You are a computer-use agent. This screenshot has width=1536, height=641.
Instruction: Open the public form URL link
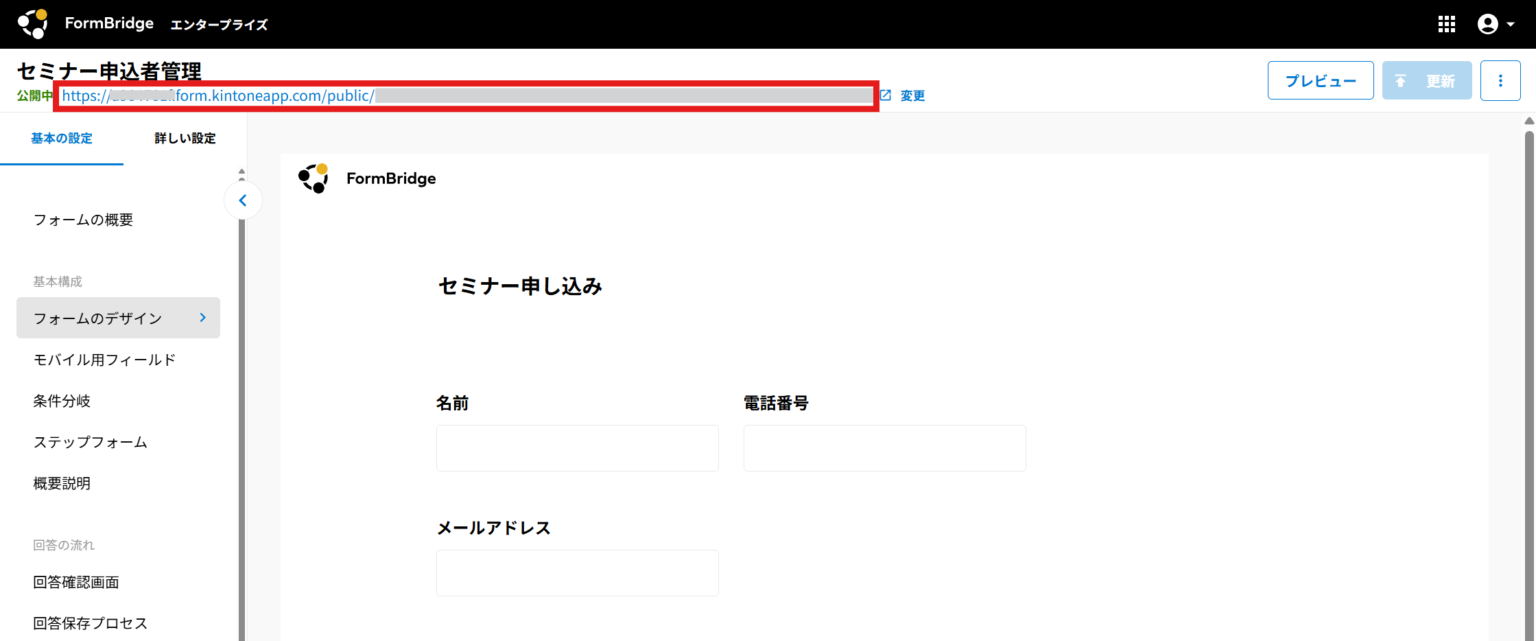465,96
